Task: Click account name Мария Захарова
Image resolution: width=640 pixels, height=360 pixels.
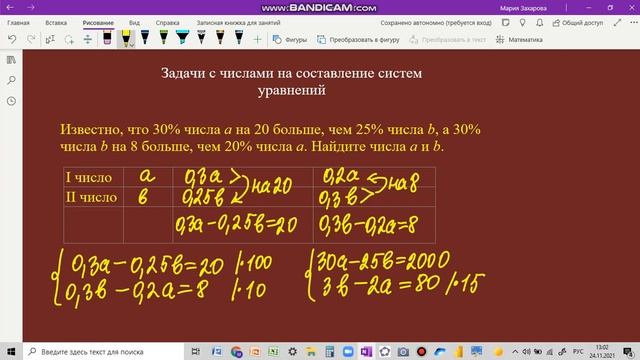Action: 523,8
